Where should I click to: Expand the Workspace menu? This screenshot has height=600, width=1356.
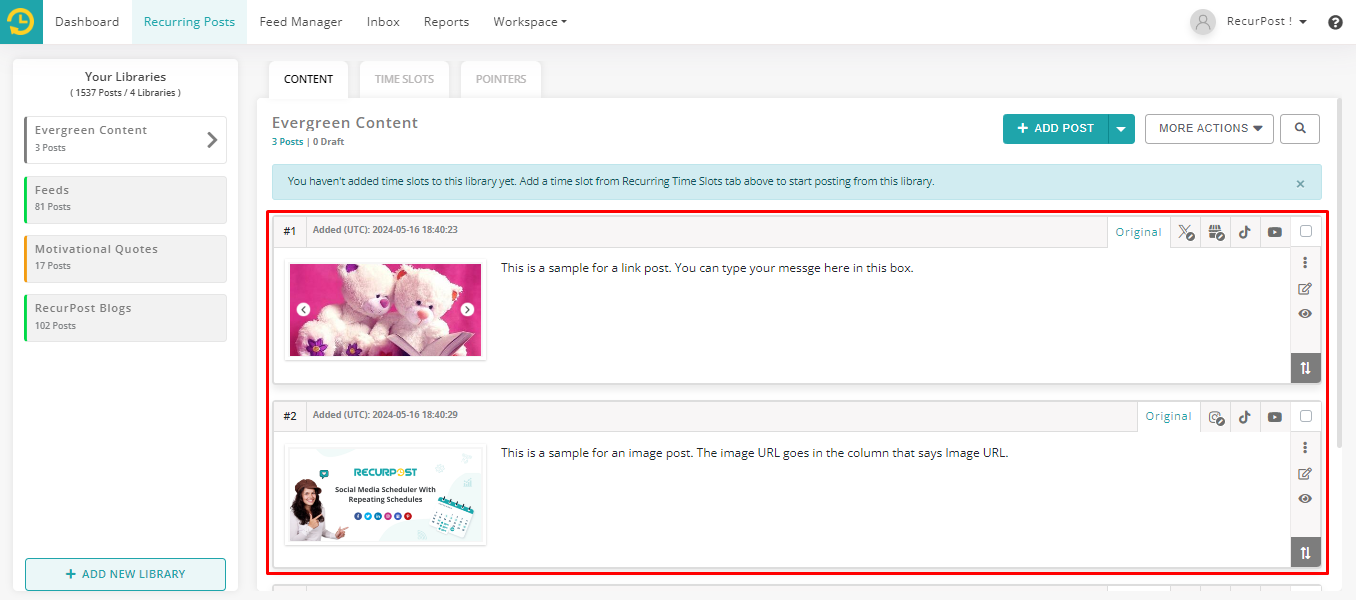[x=529, y=22]
